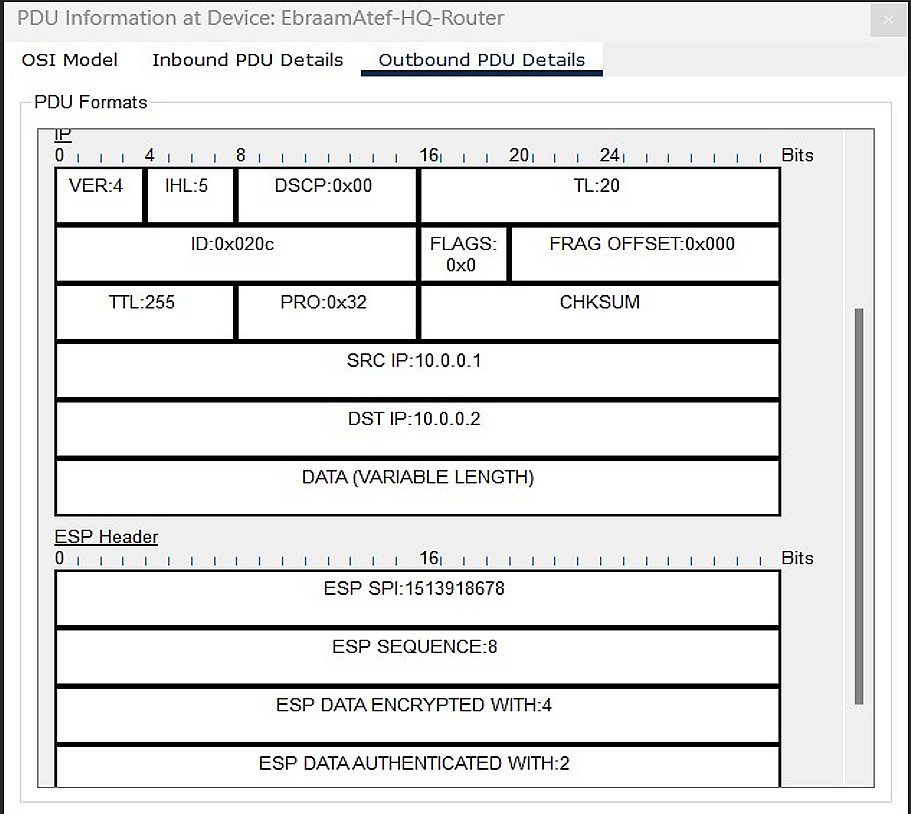
Task: Click the DST IP:10.0.0.2 field
Action: [417, 429]
